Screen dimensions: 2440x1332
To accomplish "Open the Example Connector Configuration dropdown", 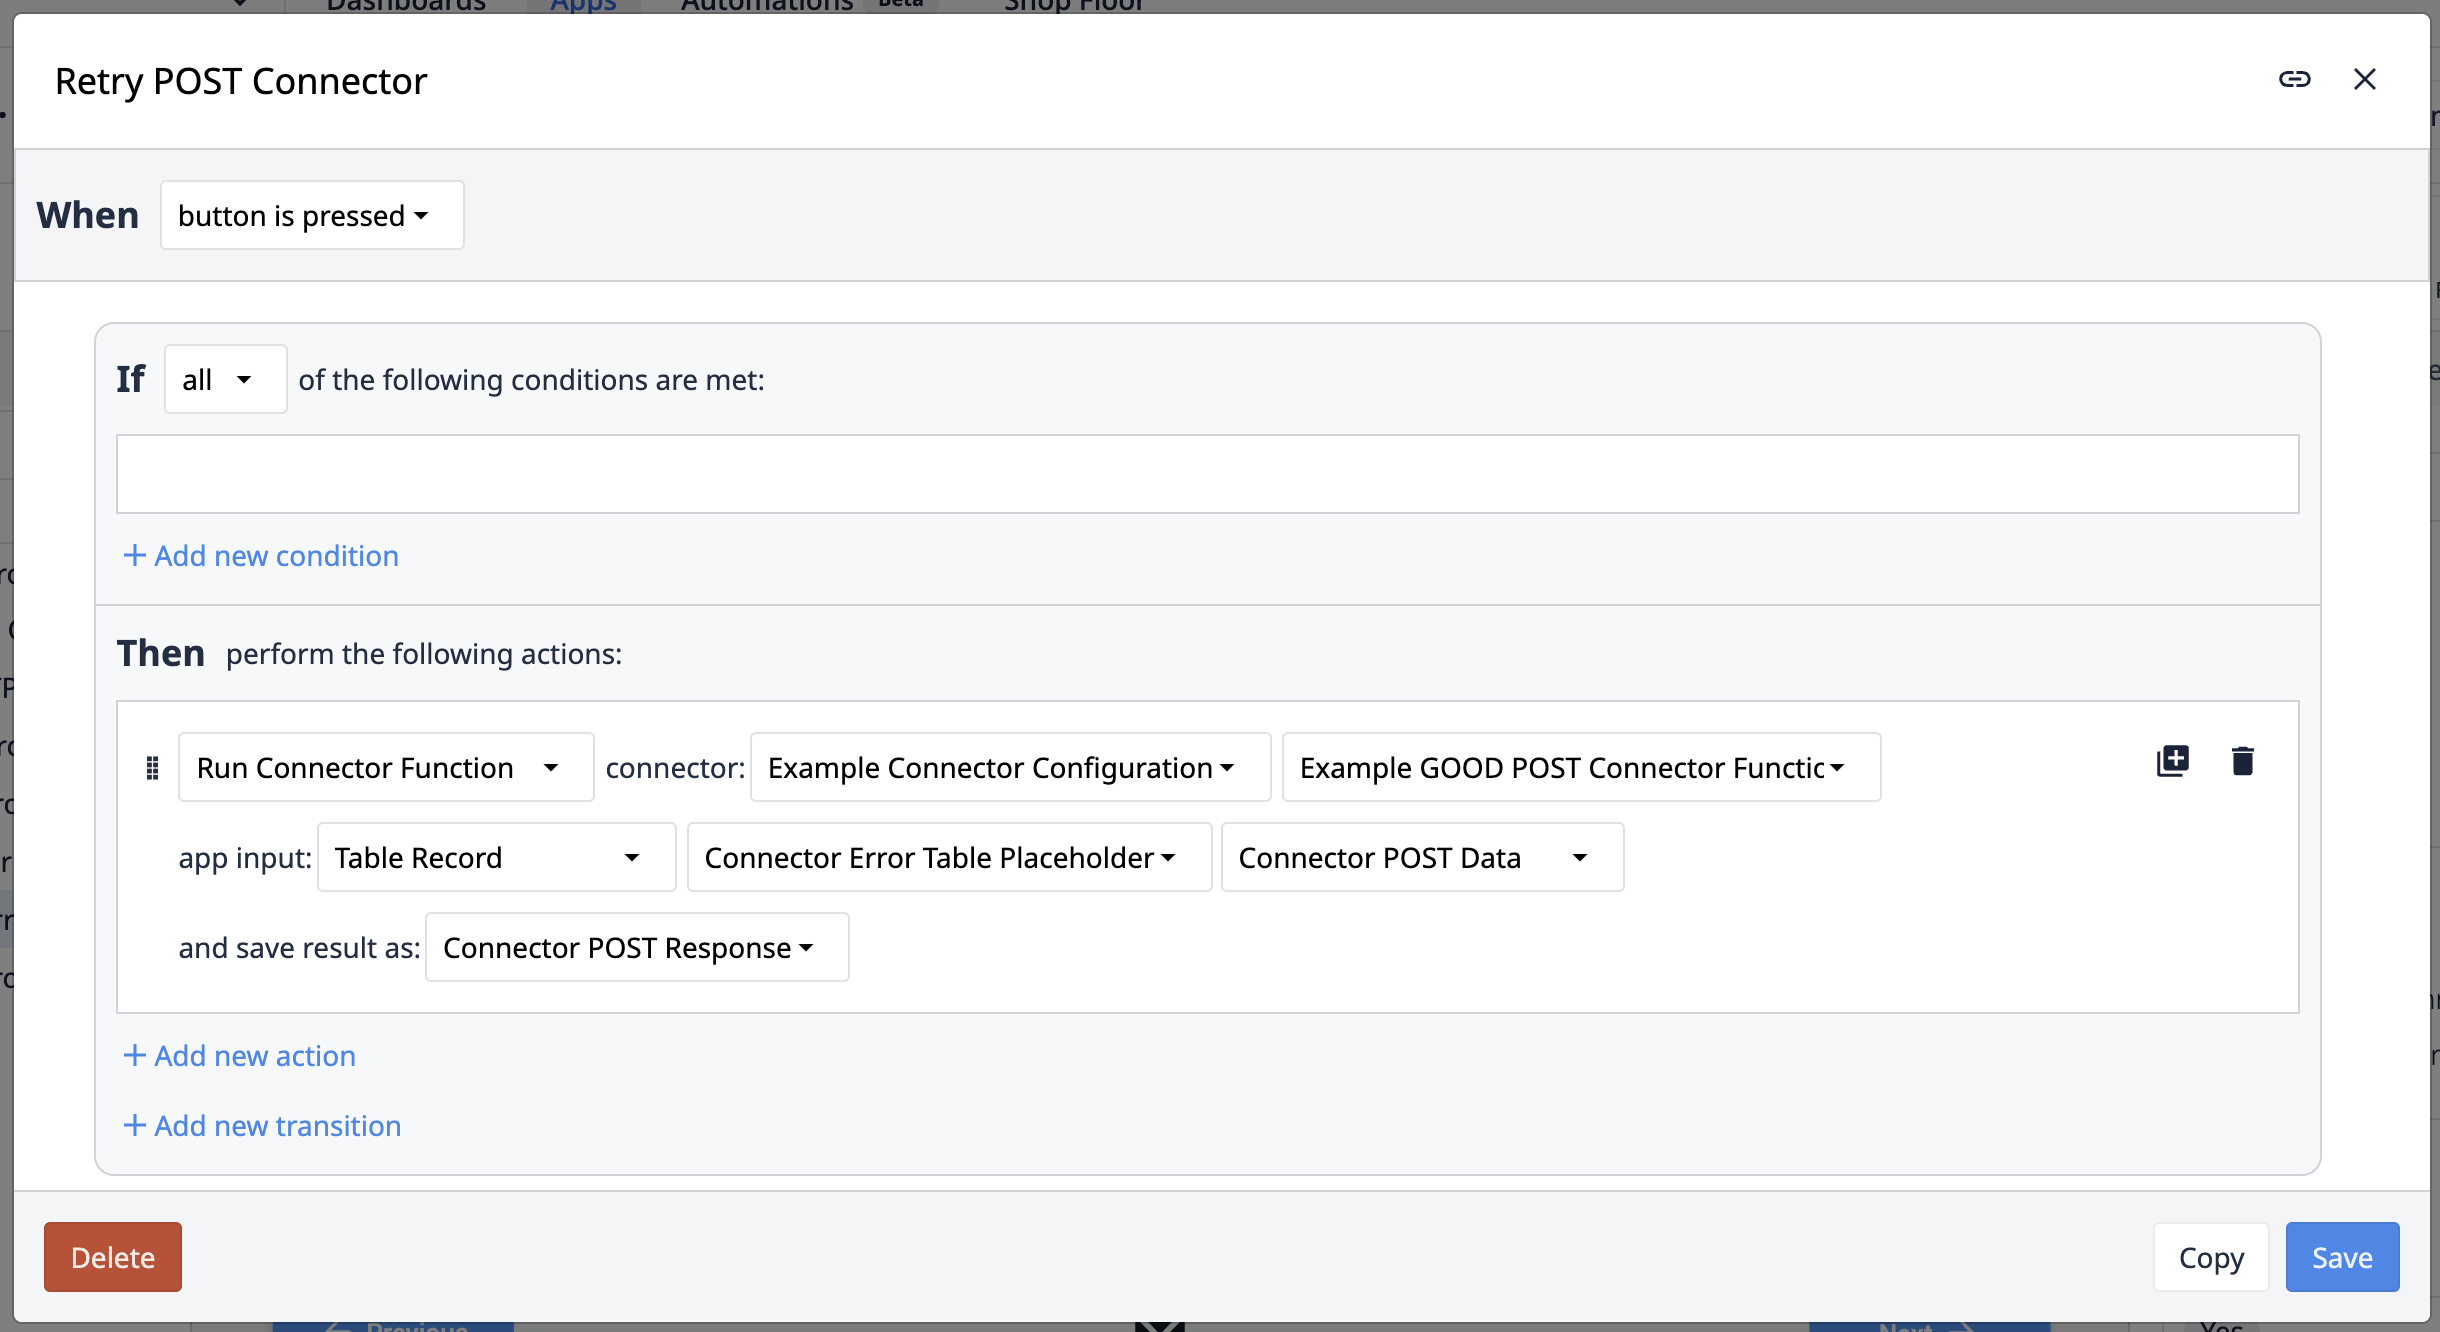I will [x=1010, y=767].
